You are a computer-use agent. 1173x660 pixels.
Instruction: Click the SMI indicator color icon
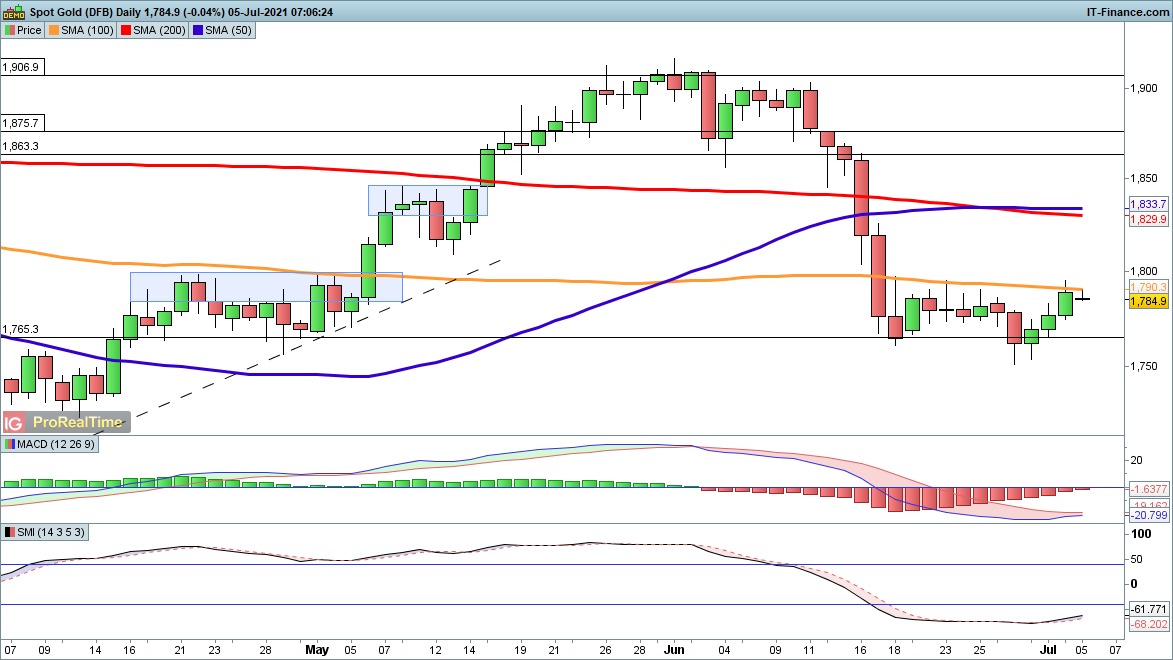pyautogui.click(x=9, y=531)
